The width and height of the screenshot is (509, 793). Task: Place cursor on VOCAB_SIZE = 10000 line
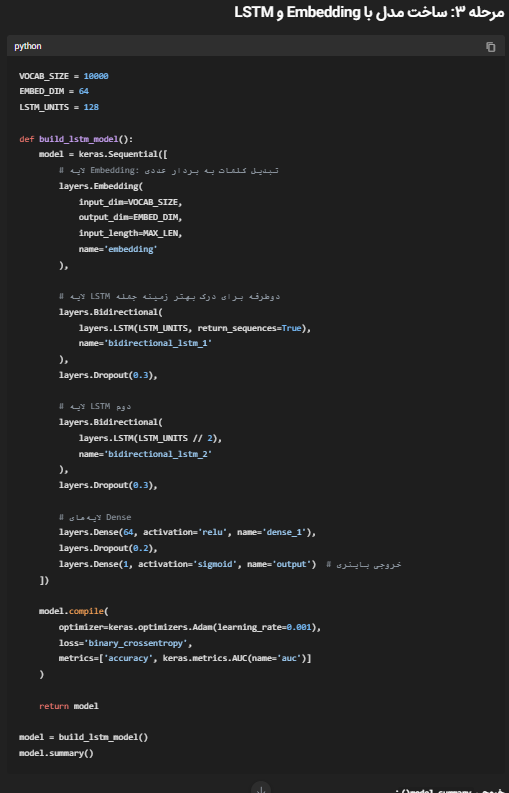pos(64,76)
